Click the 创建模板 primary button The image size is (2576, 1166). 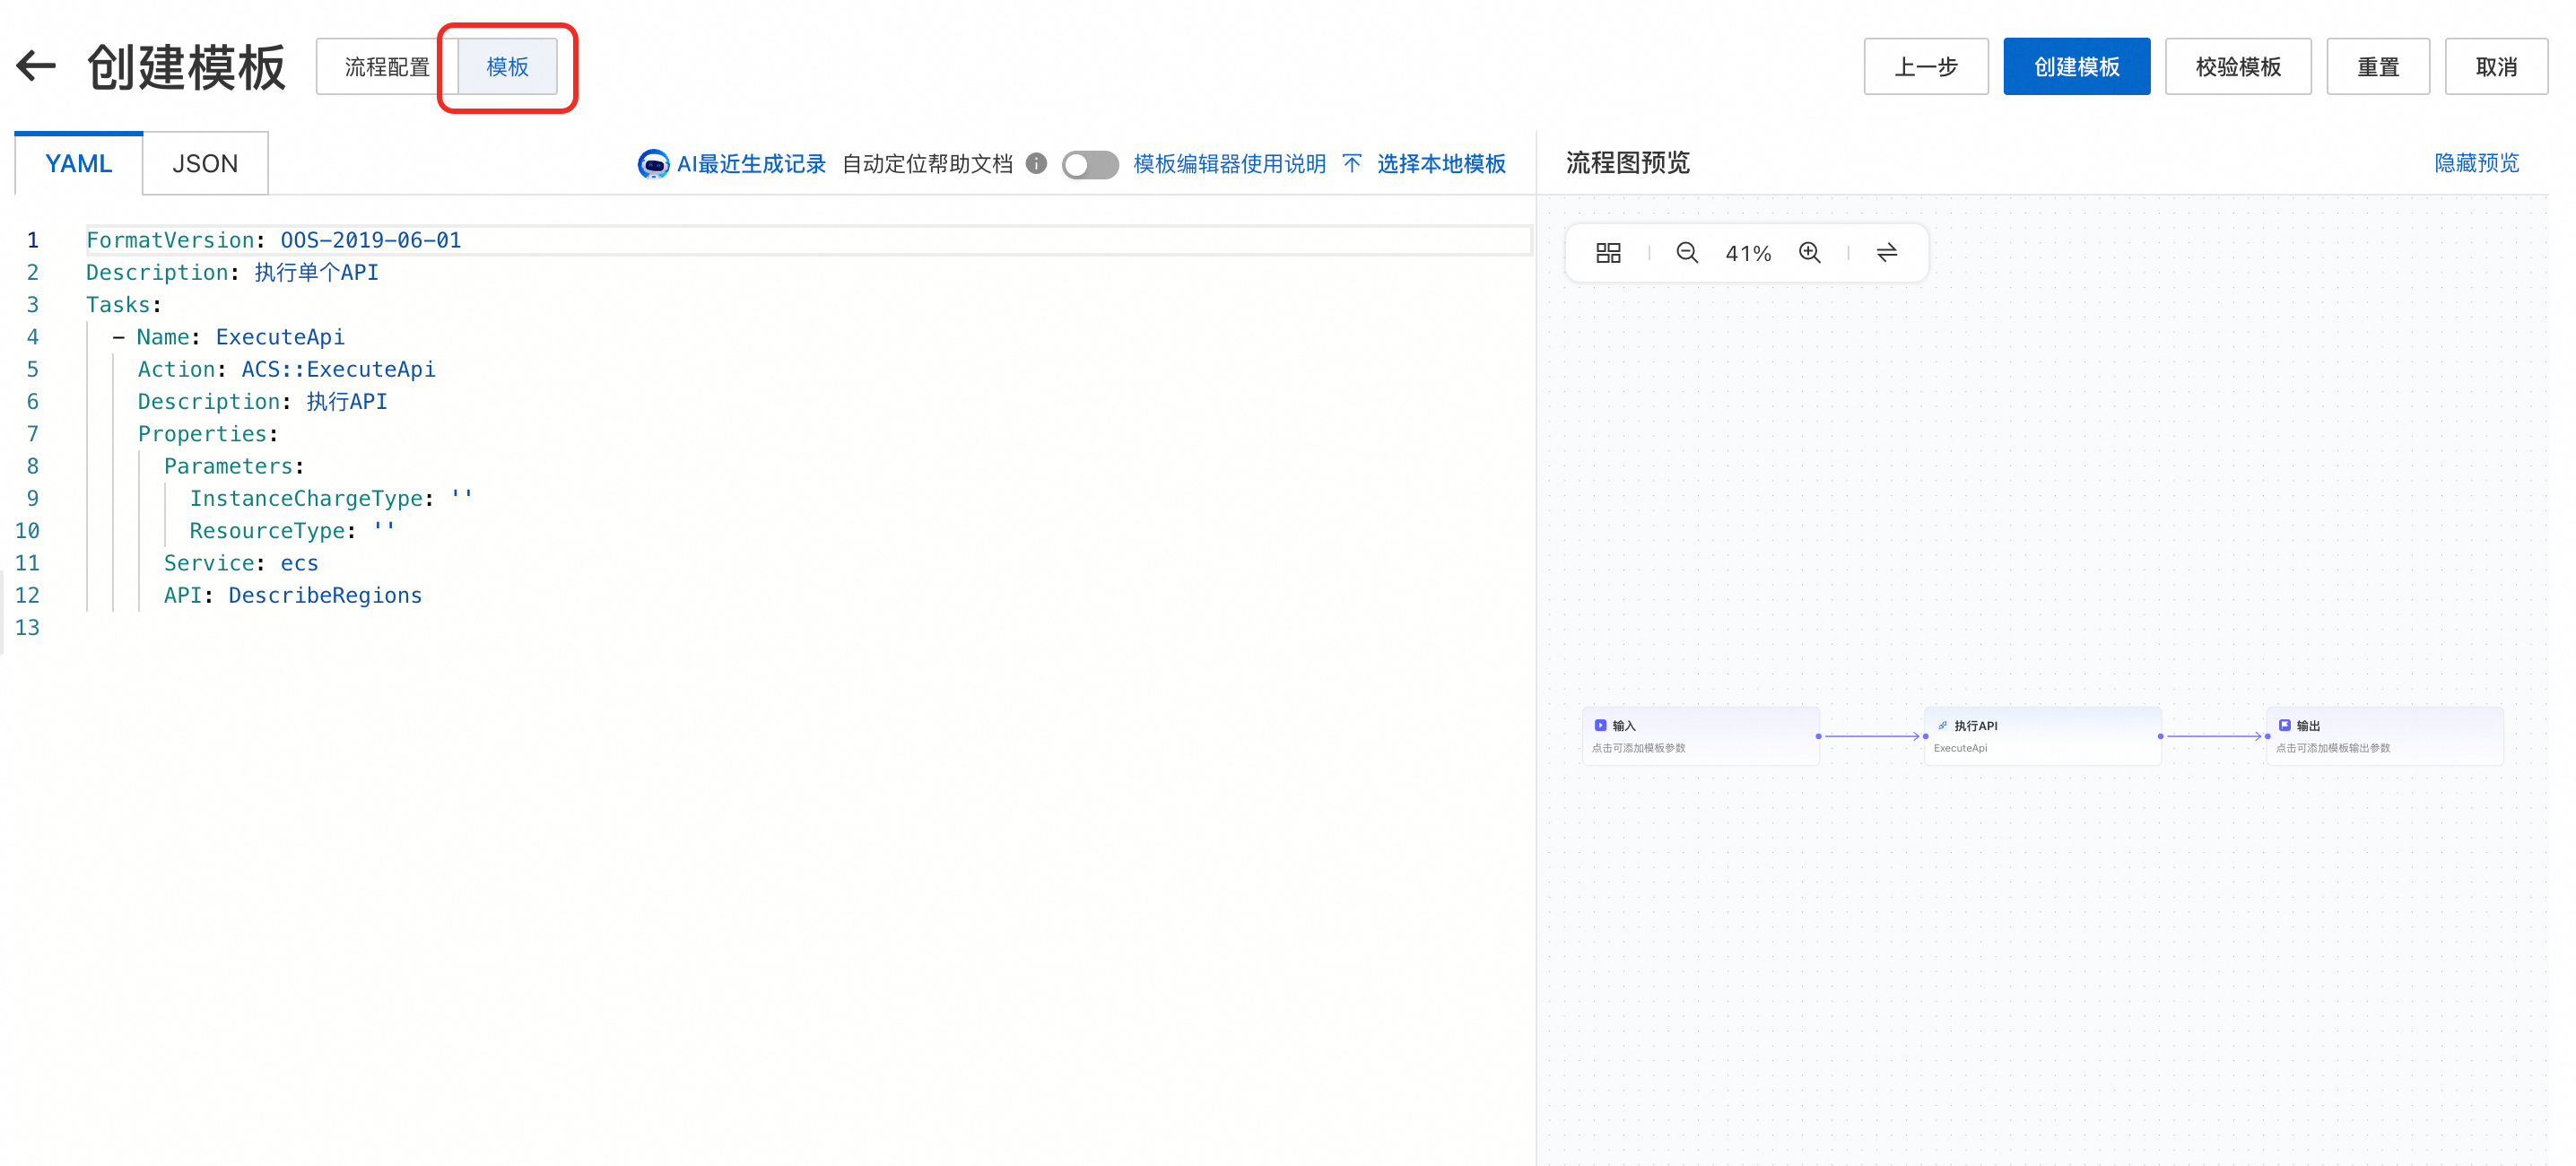2076,67
